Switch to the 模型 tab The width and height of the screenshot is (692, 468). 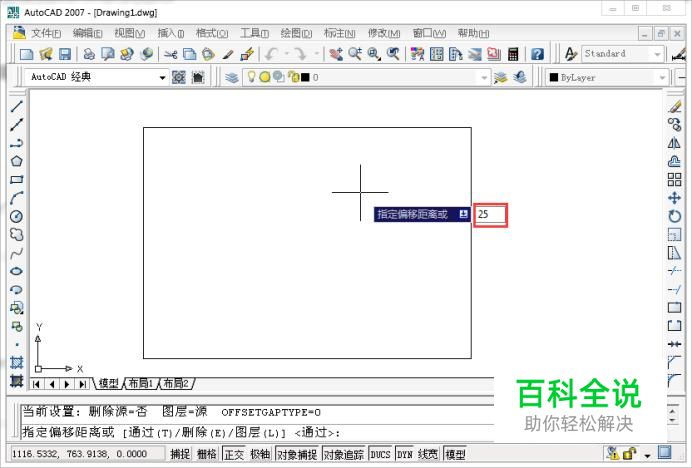(108, 383)
